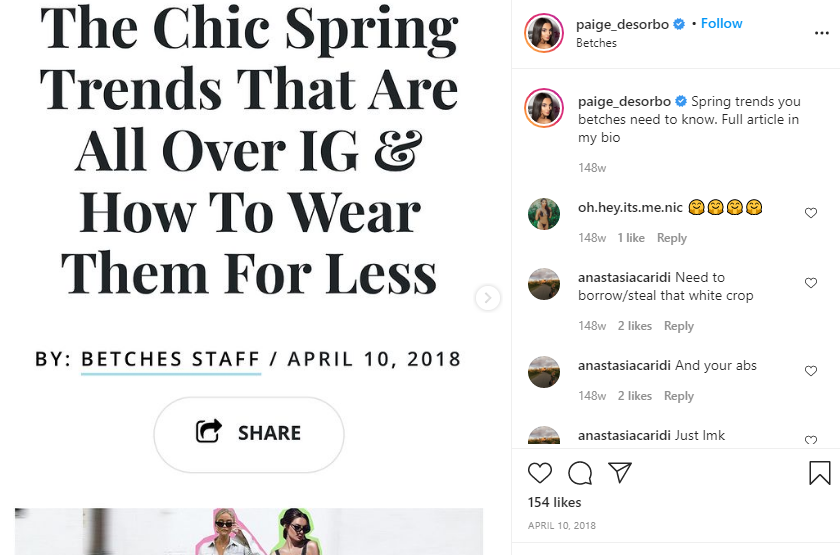Open the BETCHES STAFF author link
The height and width of the screenshot is (555, 840).
click(x=171, y=359)
